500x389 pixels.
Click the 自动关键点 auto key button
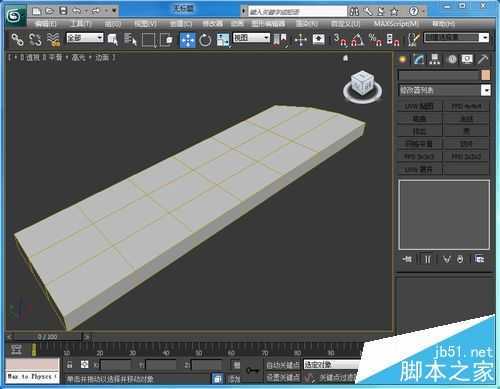[x=282, y=365]
